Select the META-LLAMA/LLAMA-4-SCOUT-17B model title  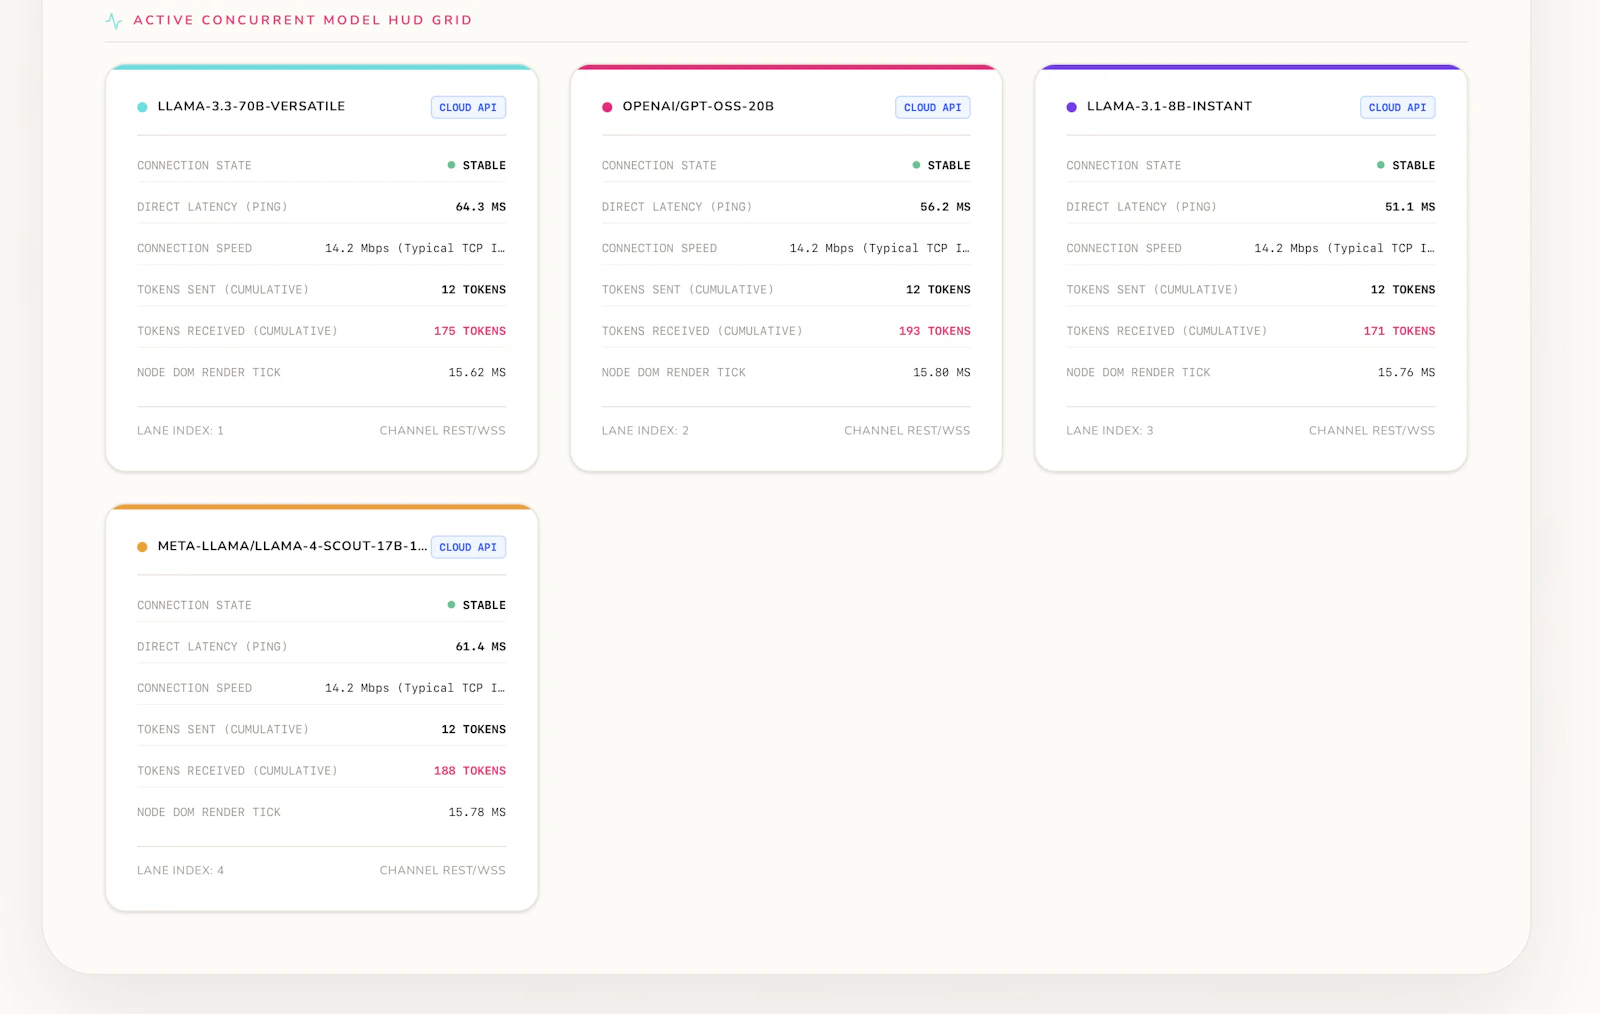(x=292, y=546)
